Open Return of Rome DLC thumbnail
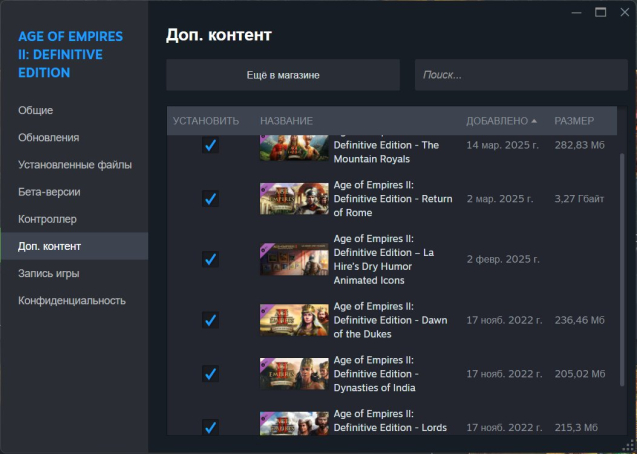 [294, 199]
